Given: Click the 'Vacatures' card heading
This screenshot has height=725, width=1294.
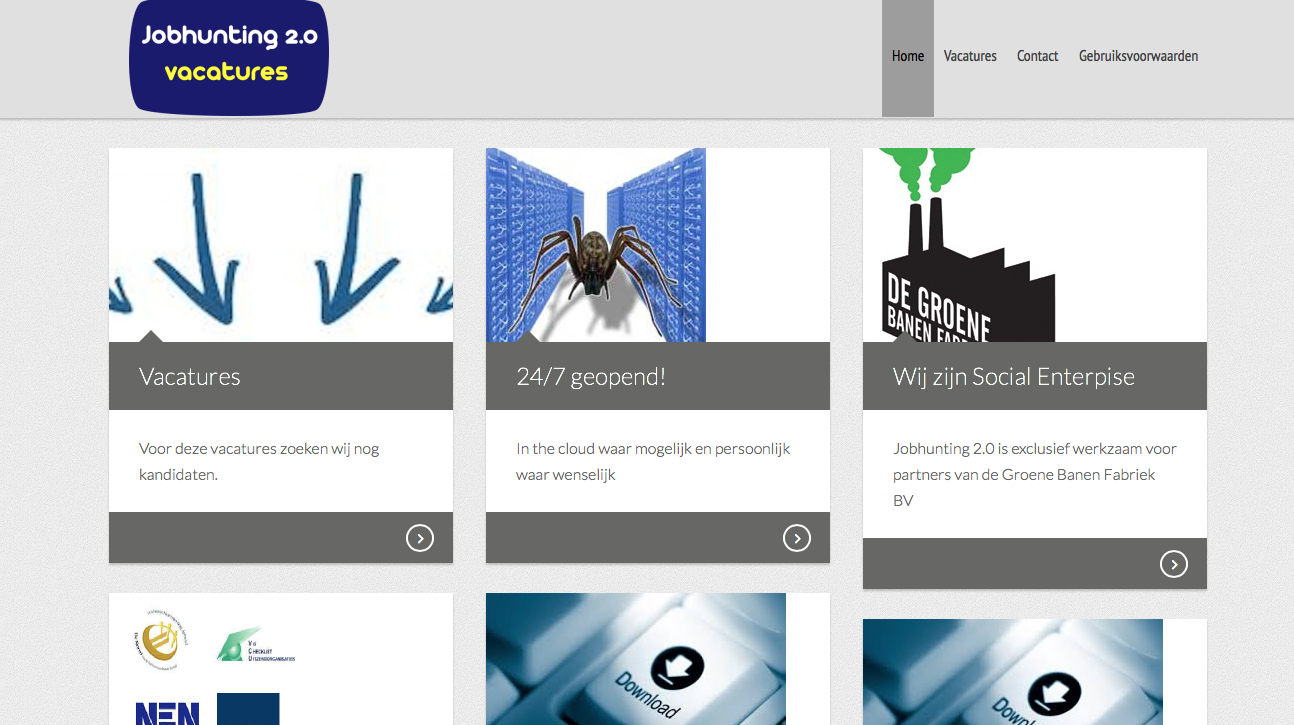Looking at the screenshot, I should point(190,377).
